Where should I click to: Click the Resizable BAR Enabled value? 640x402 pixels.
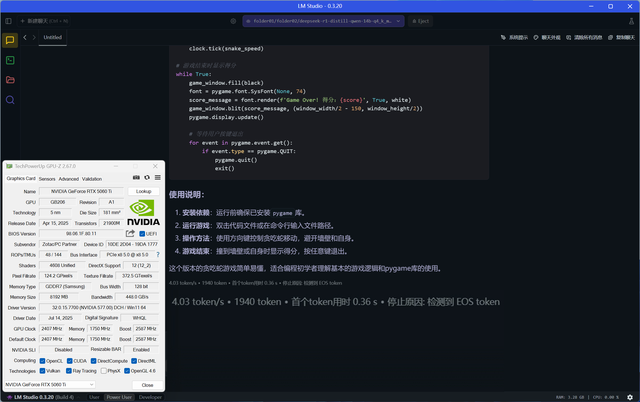click(141, 349)
